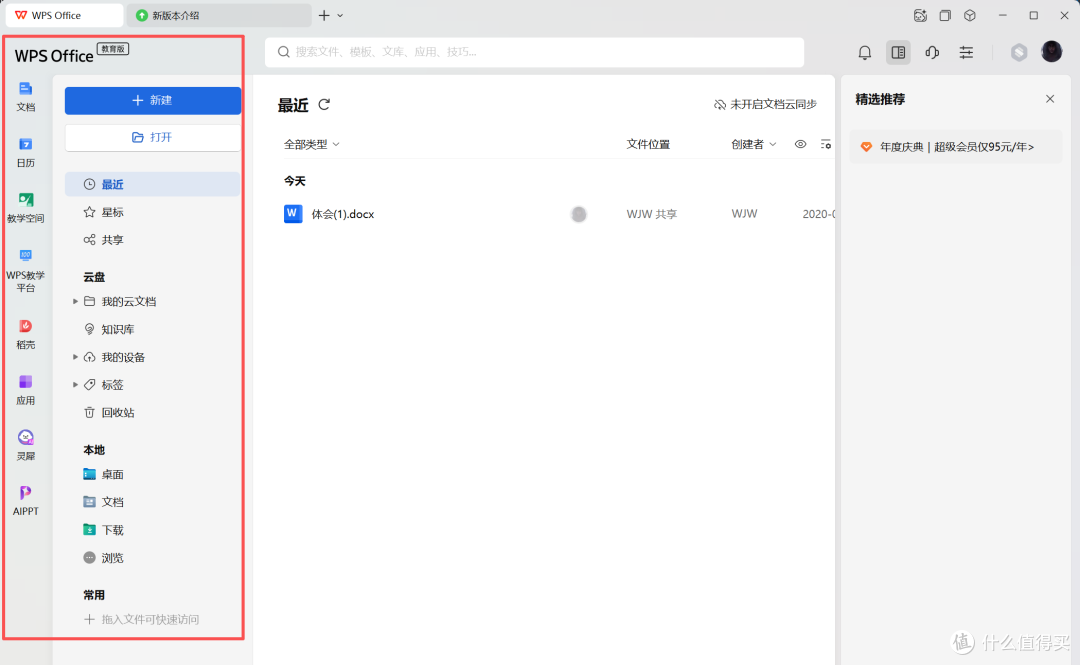Open the 应用 apps icon
Screen dimensions: 1080x665
point(25,389)
